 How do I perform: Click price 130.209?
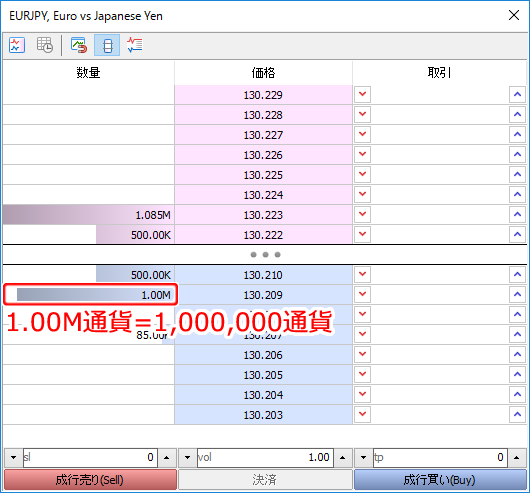(x=263, y=295)
